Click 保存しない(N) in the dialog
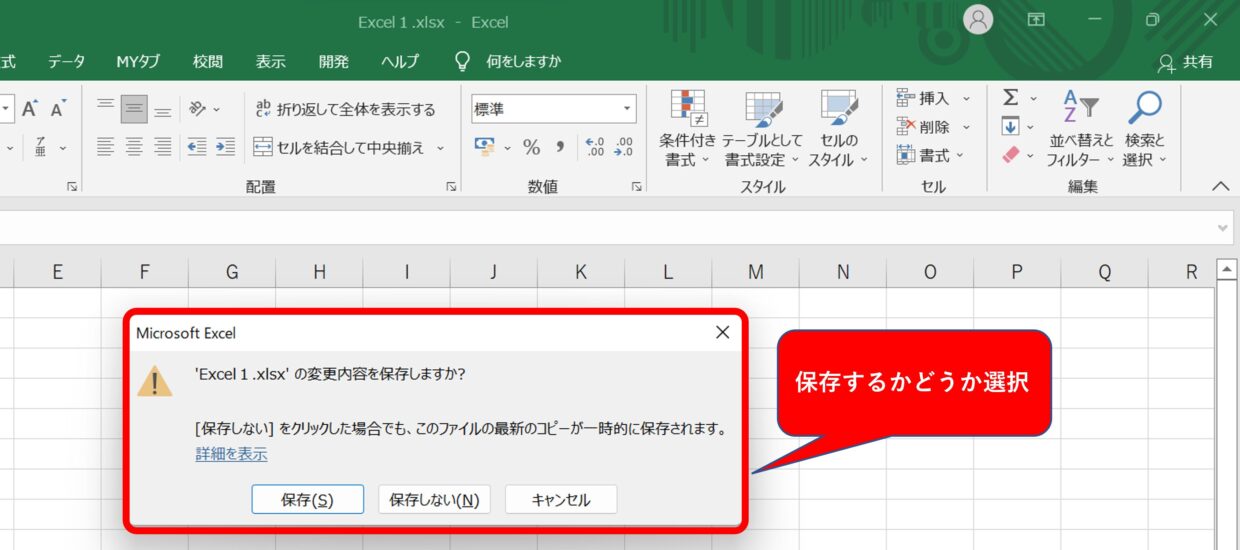Viewport: 1240px width, 550px height. click(x=434, y=500)
